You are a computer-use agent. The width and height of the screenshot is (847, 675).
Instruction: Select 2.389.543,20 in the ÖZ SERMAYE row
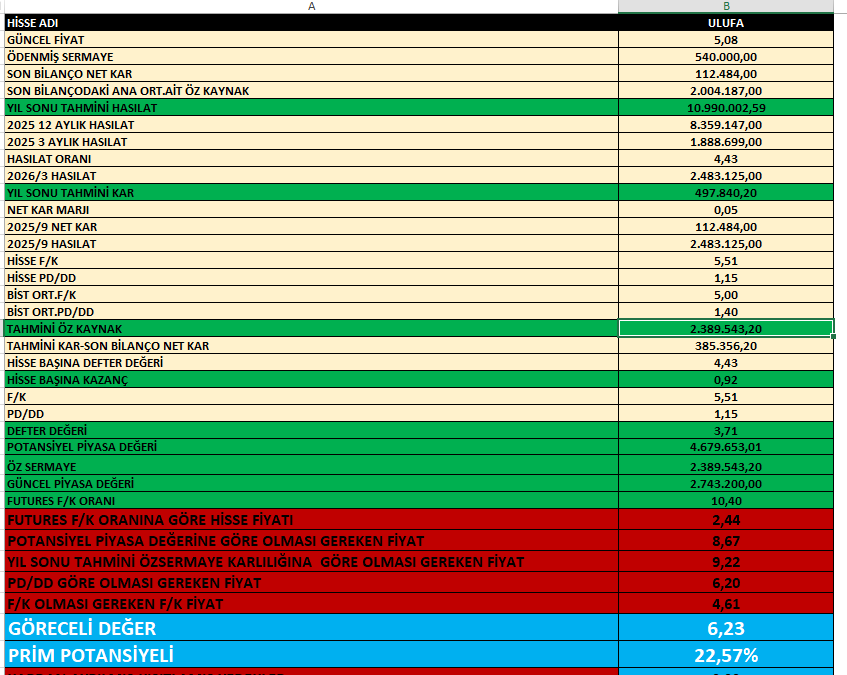[x=726, y=466]
